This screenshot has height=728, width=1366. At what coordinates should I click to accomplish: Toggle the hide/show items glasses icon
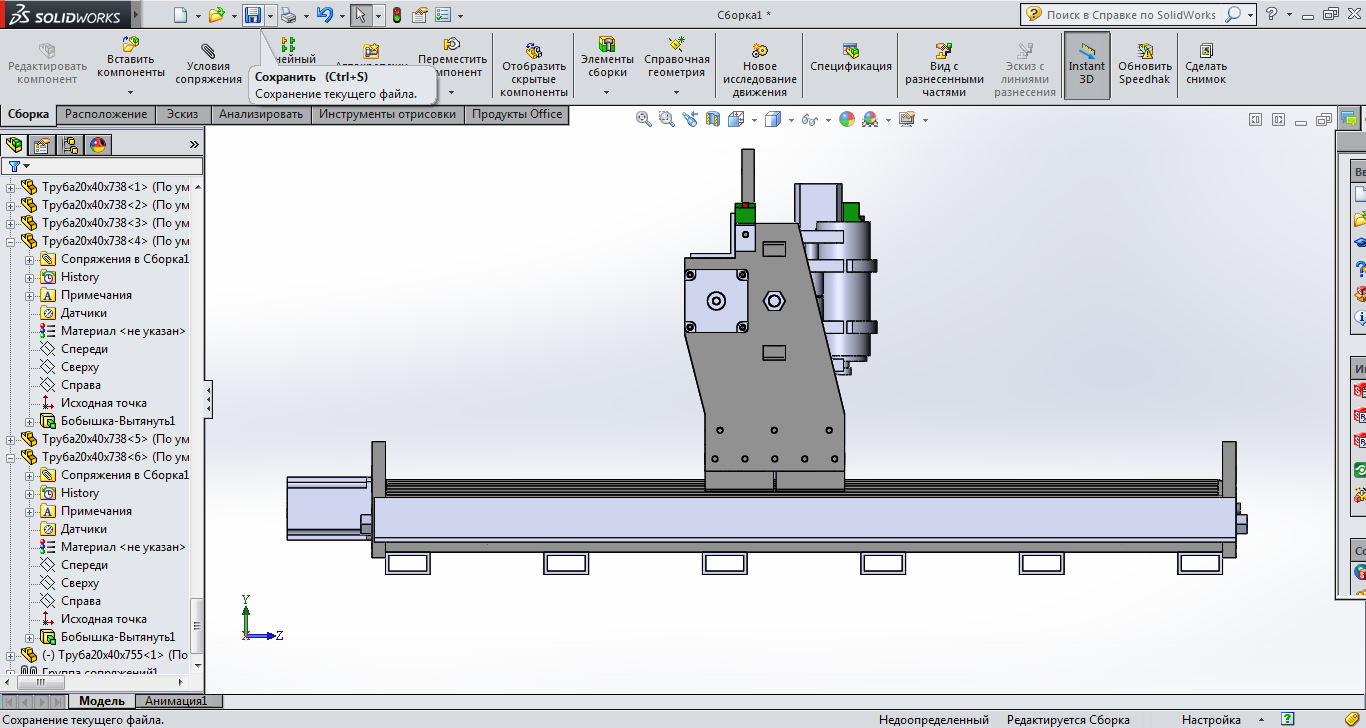click(x=808, y=120)
